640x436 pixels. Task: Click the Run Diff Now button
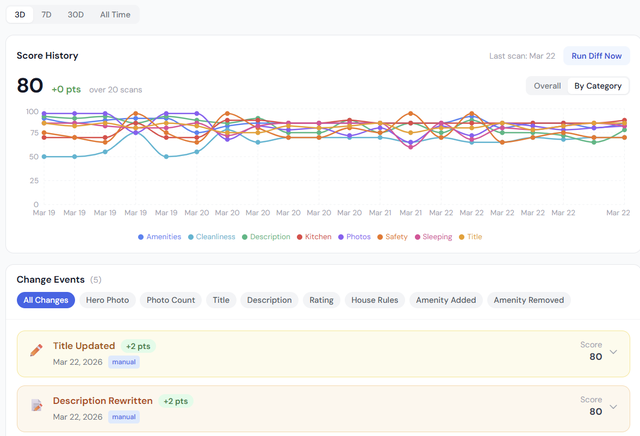[x=596, y=56]
